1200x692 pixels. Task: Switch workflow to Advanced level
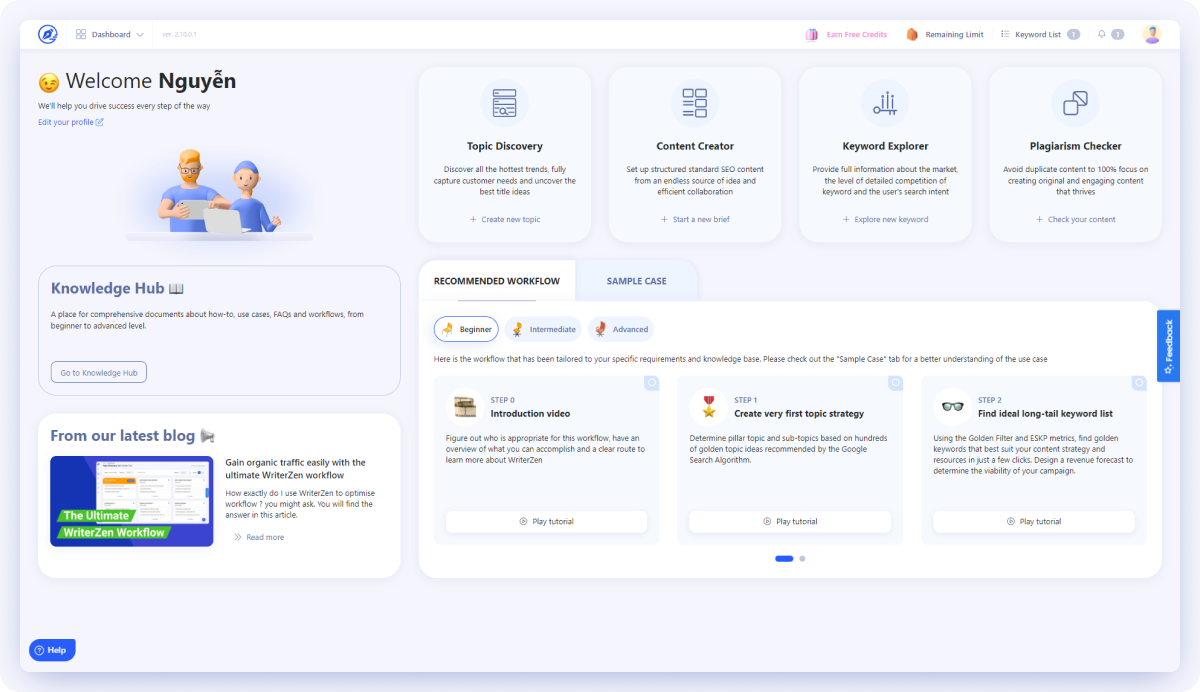click(x=621, y=328)
